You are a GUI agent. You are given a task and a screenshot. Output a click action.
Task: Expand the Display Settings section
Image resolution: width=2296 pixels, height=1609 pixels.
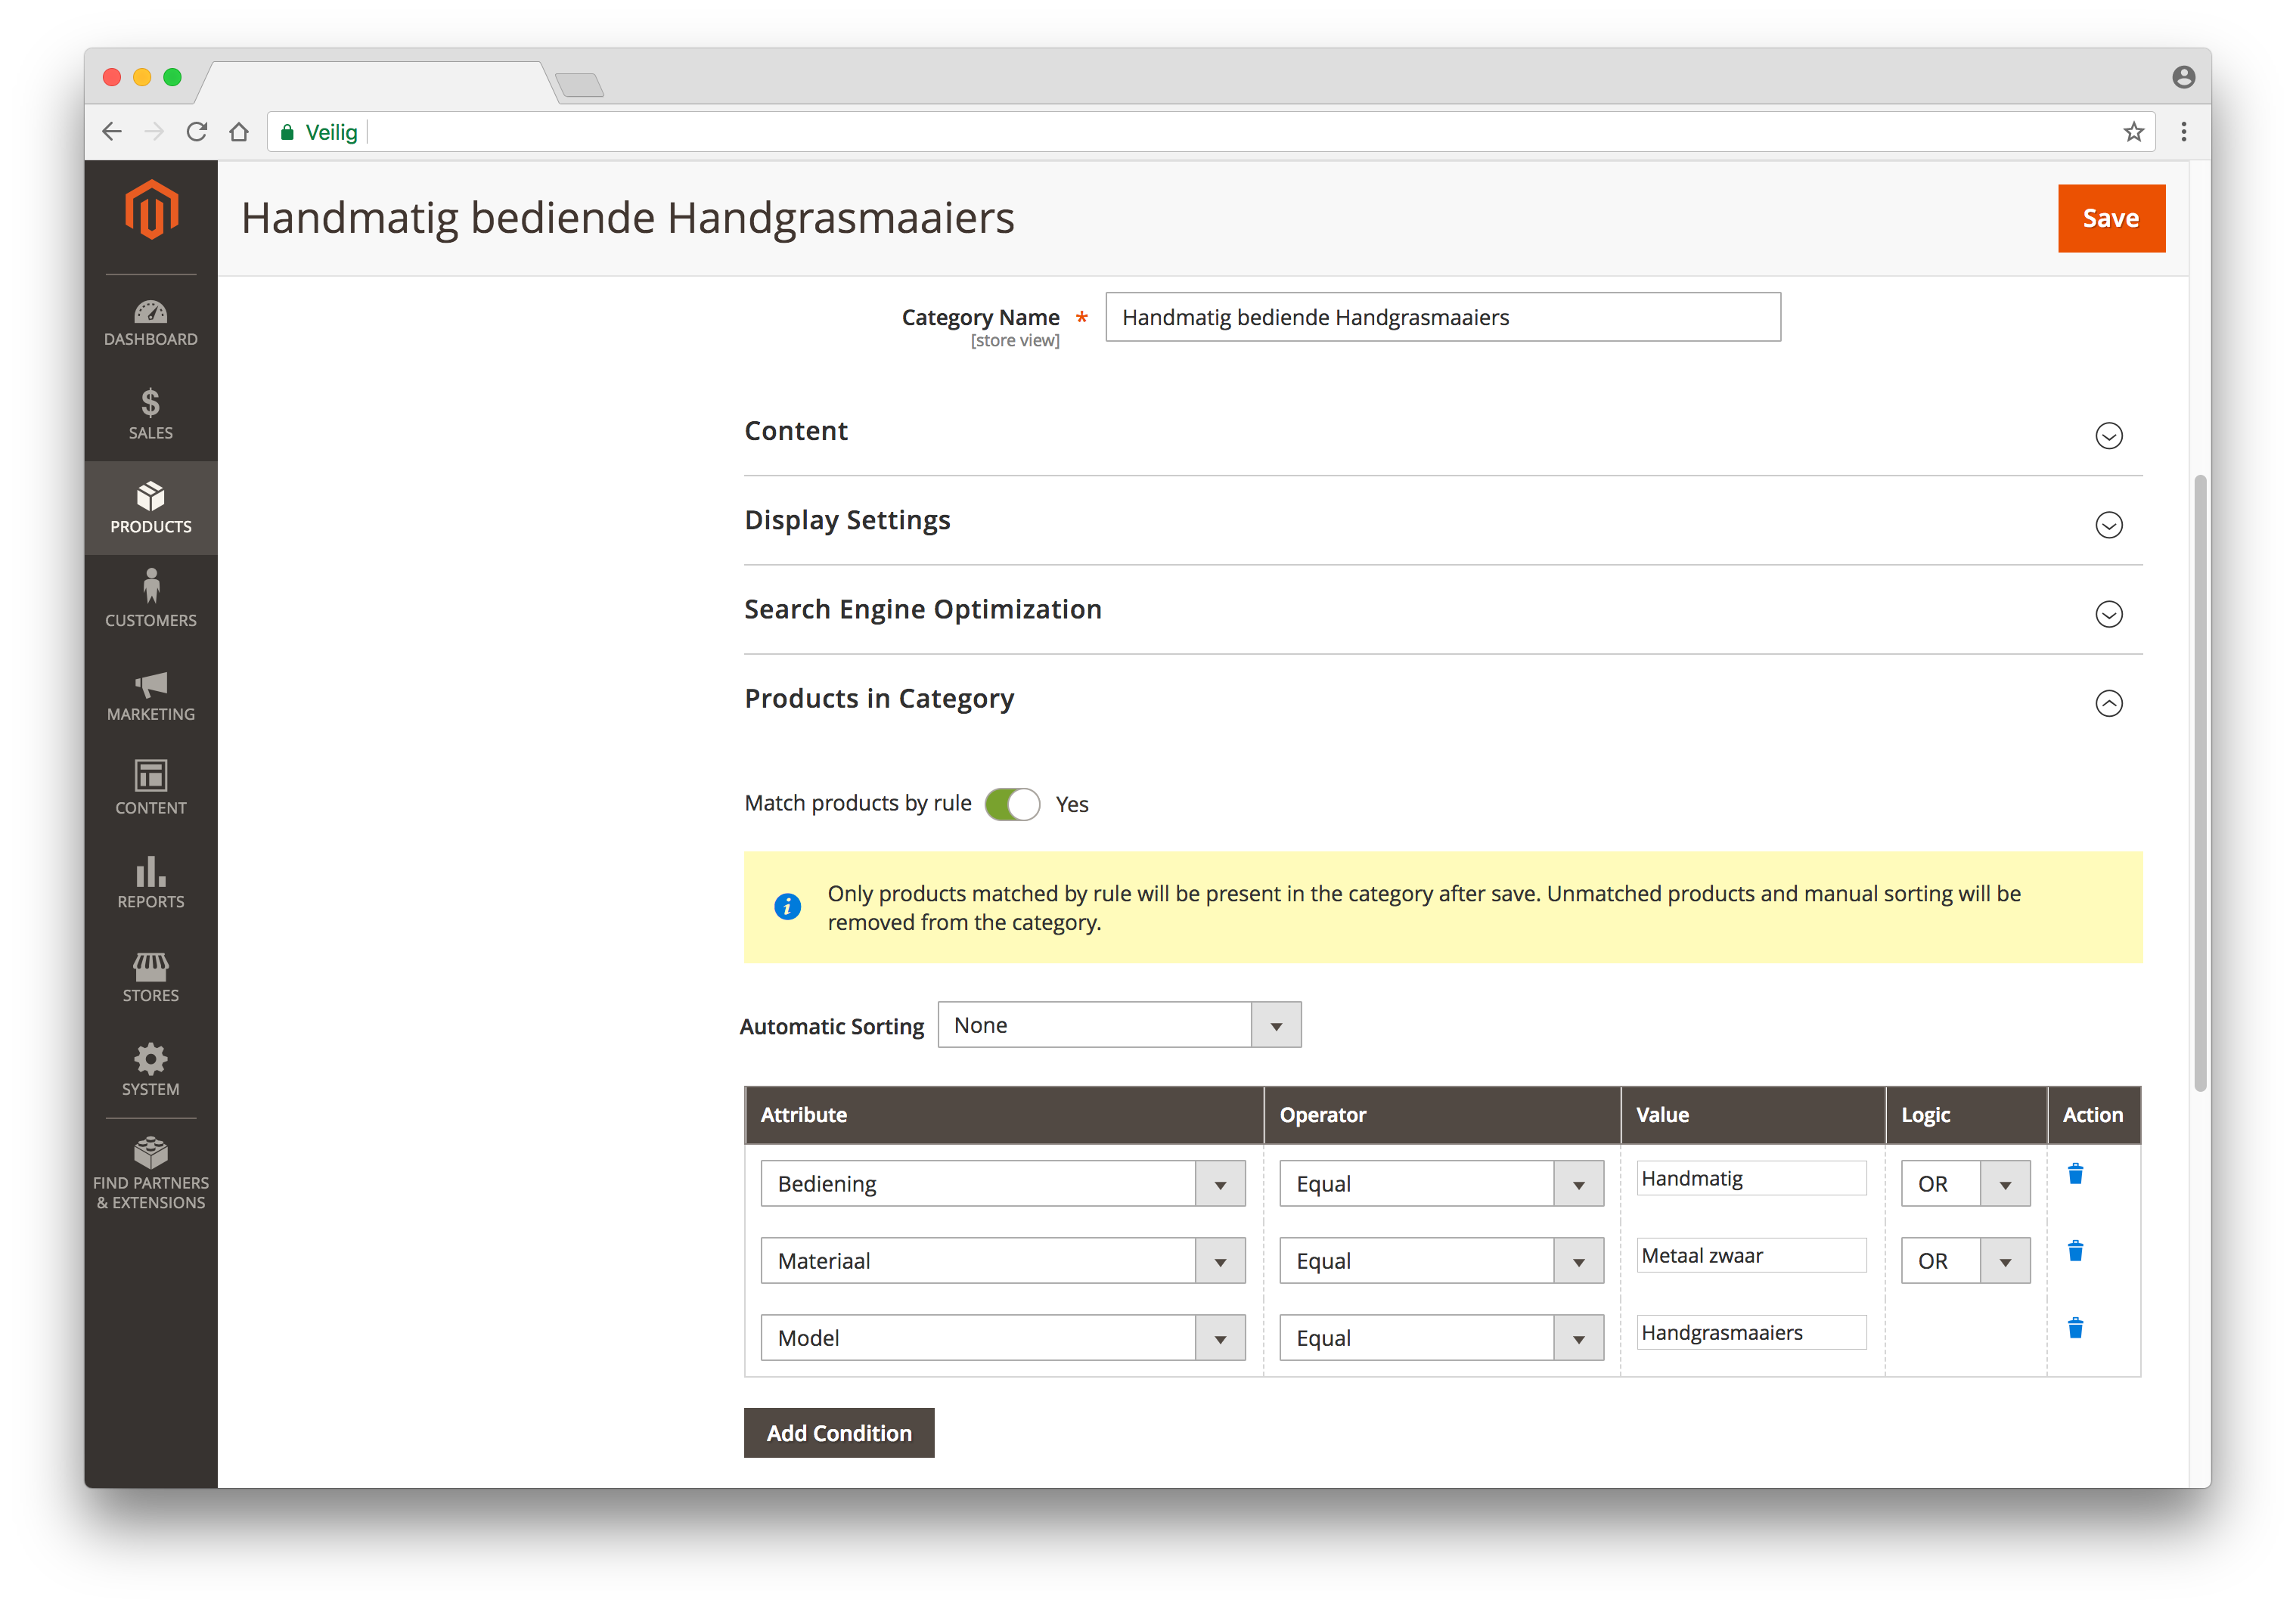point(2108,525)
